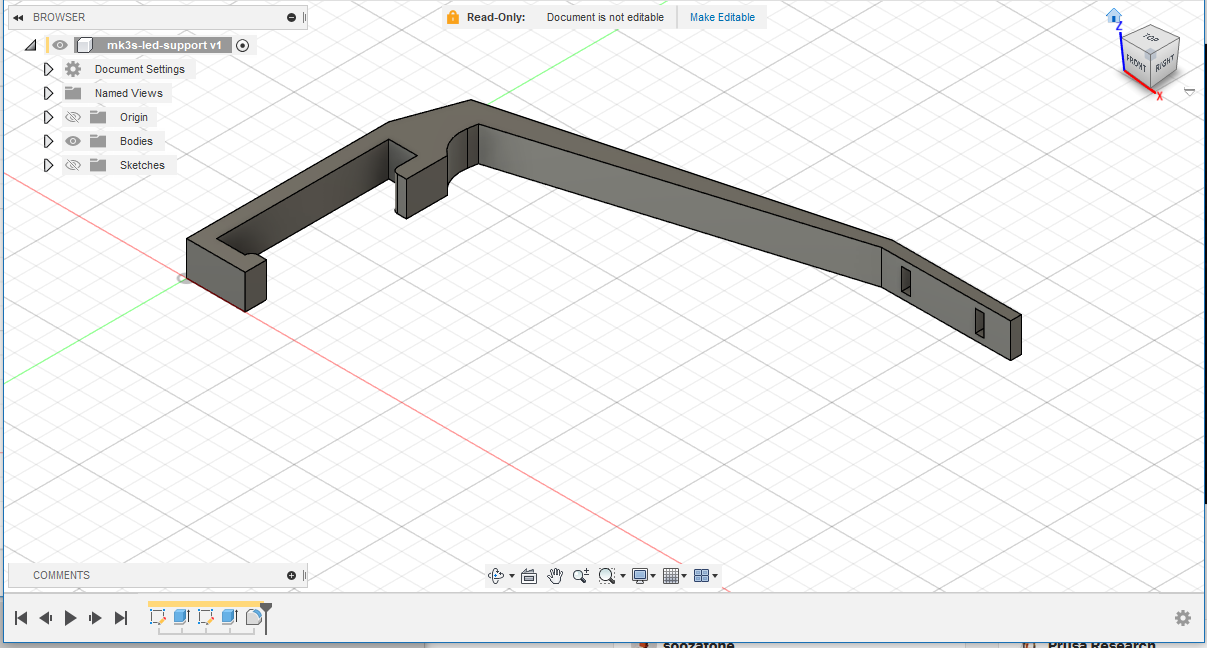
Task: Activate component radio button next to mk3s-led-support
Action: point(242,45)
